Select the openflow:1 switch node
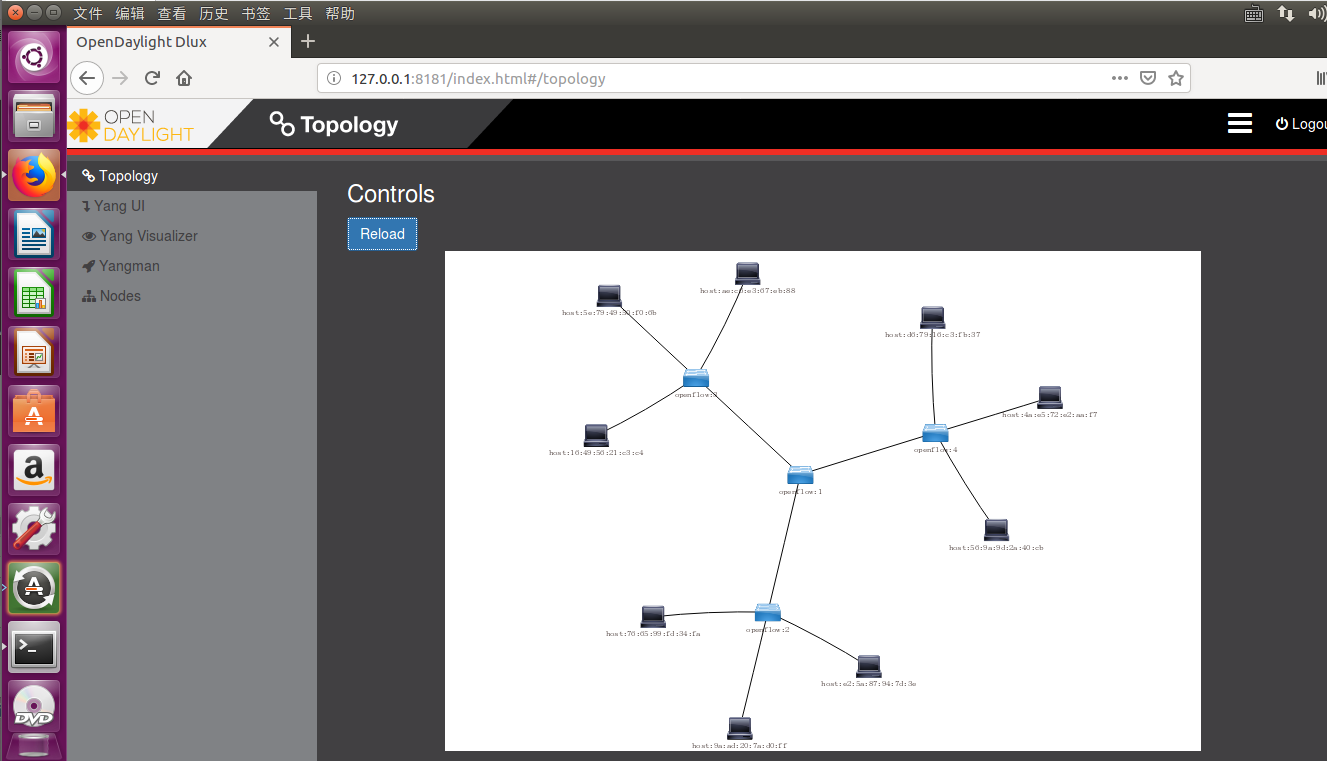 coord(800,474)
